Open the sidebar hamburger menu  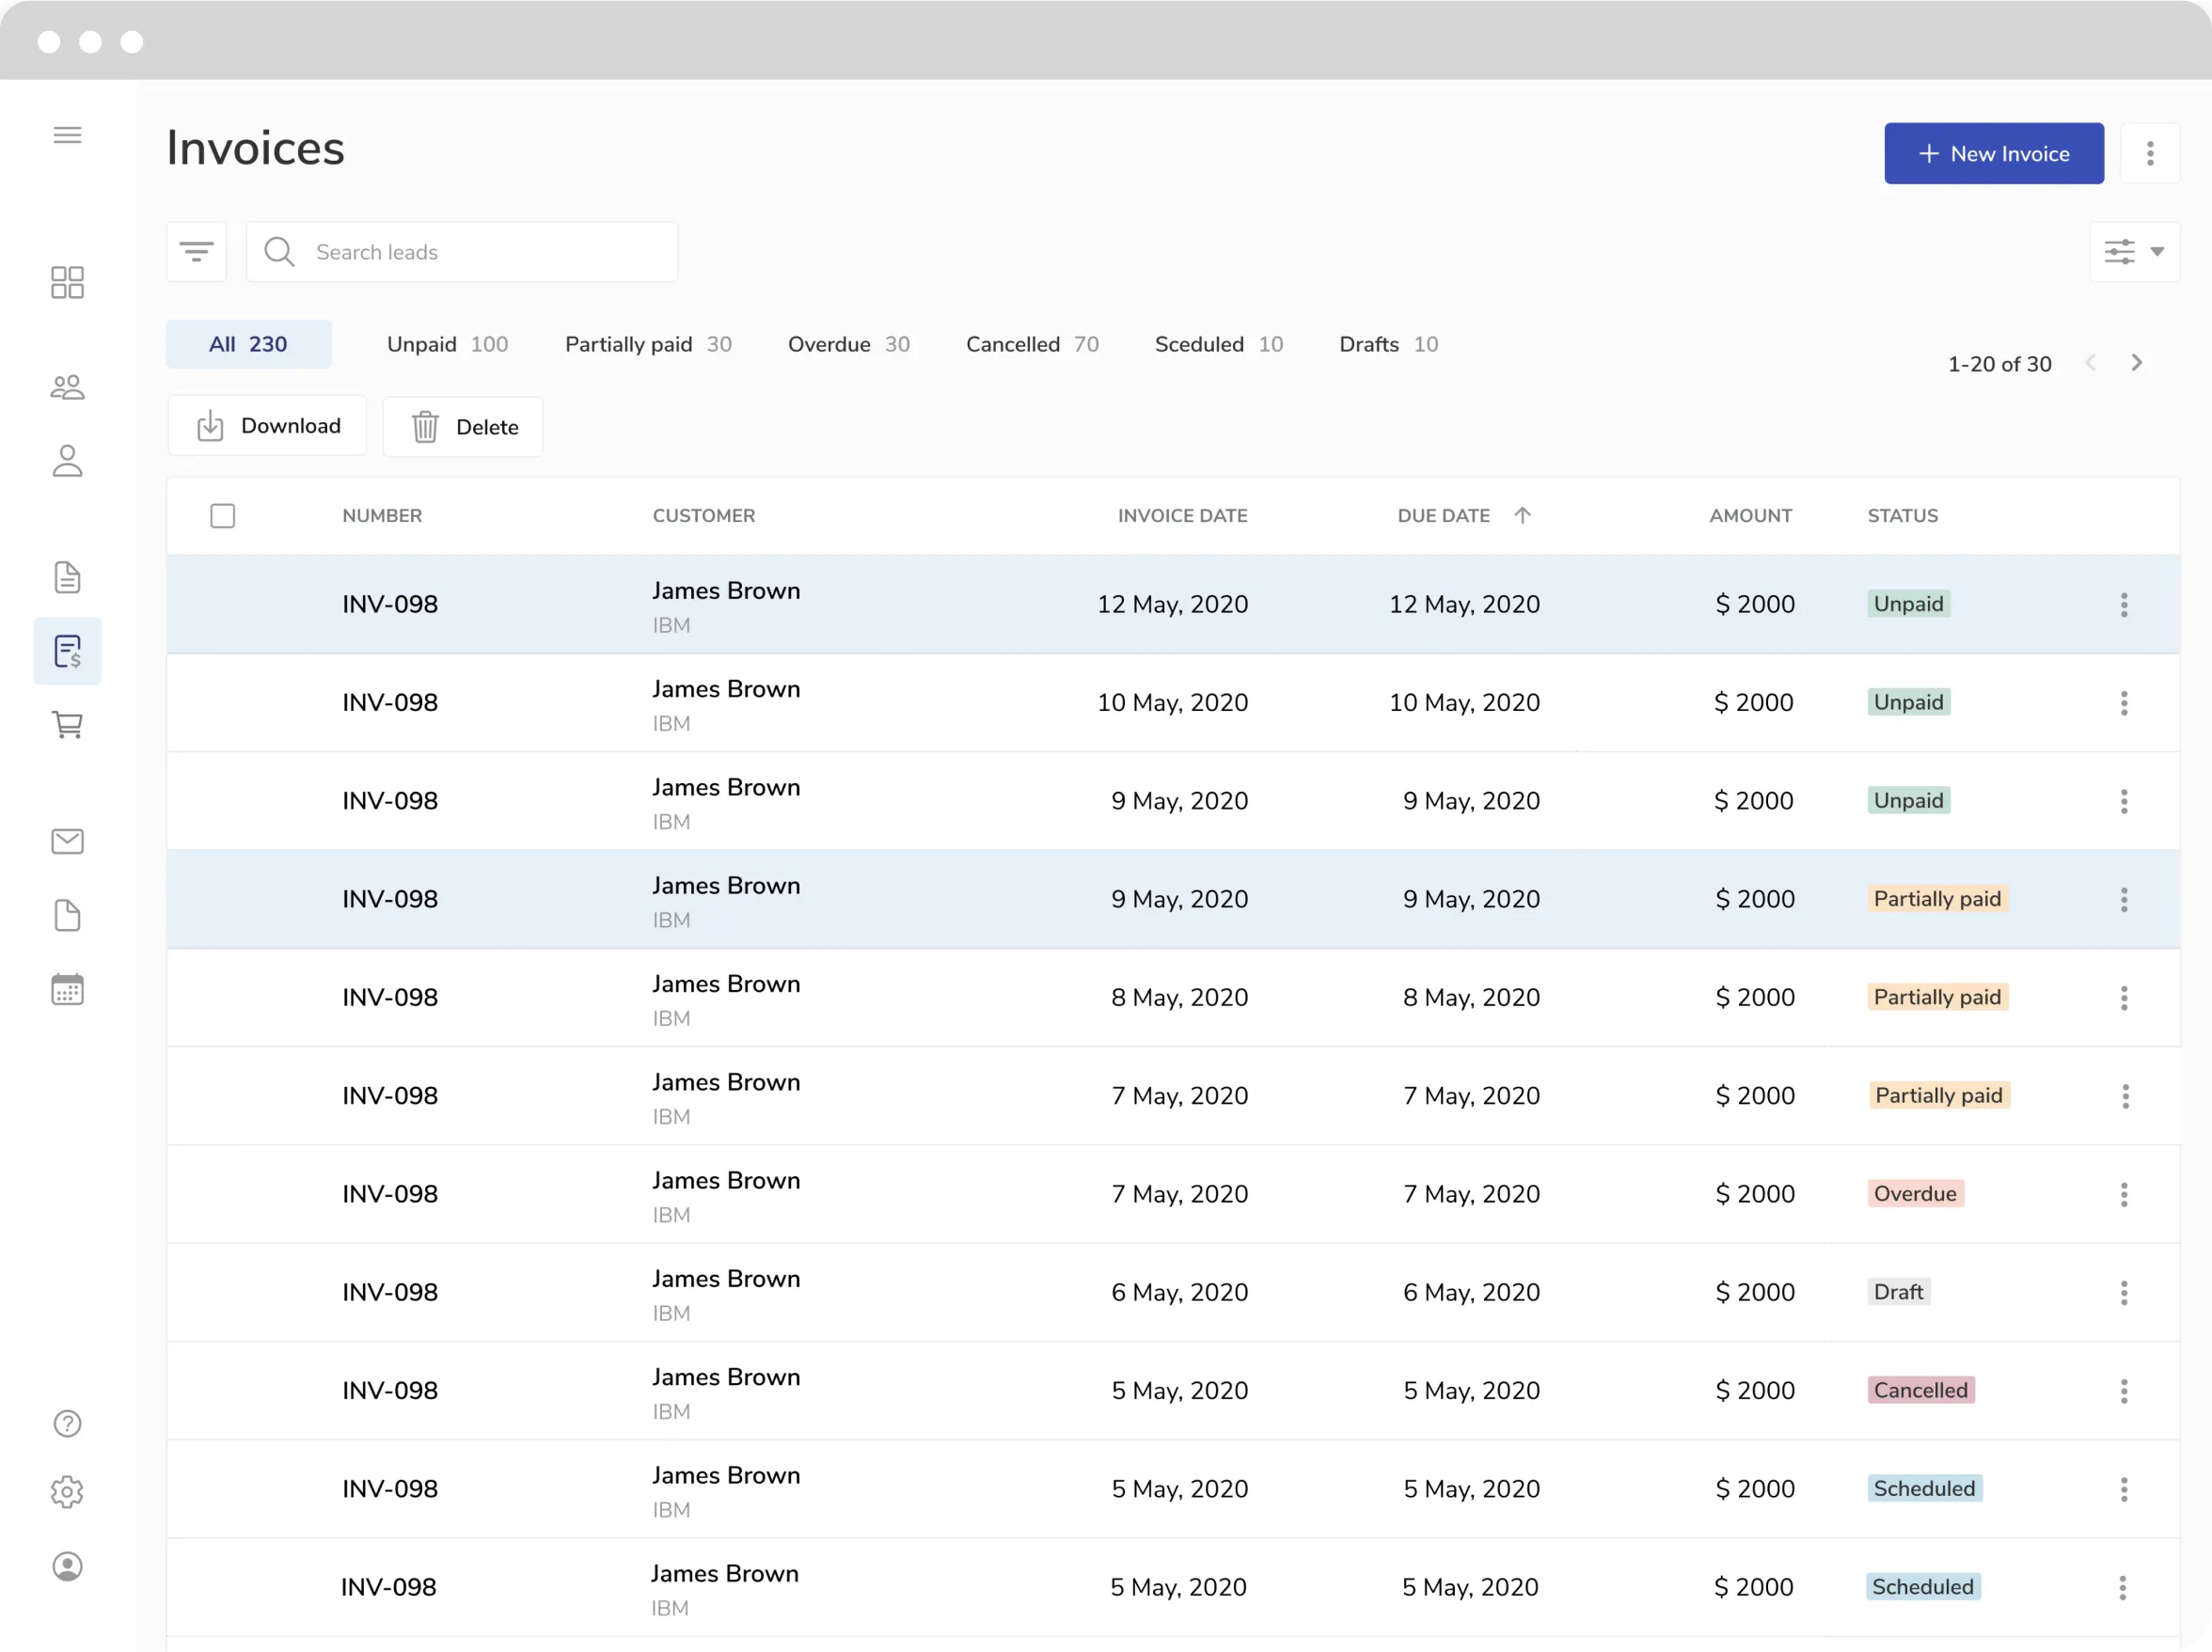pos(67,134)
